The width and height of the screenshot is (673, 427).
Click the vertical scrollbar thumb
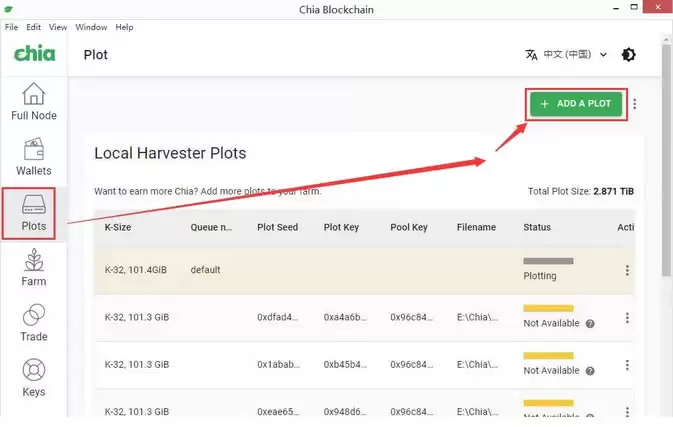tap(666, 159)
